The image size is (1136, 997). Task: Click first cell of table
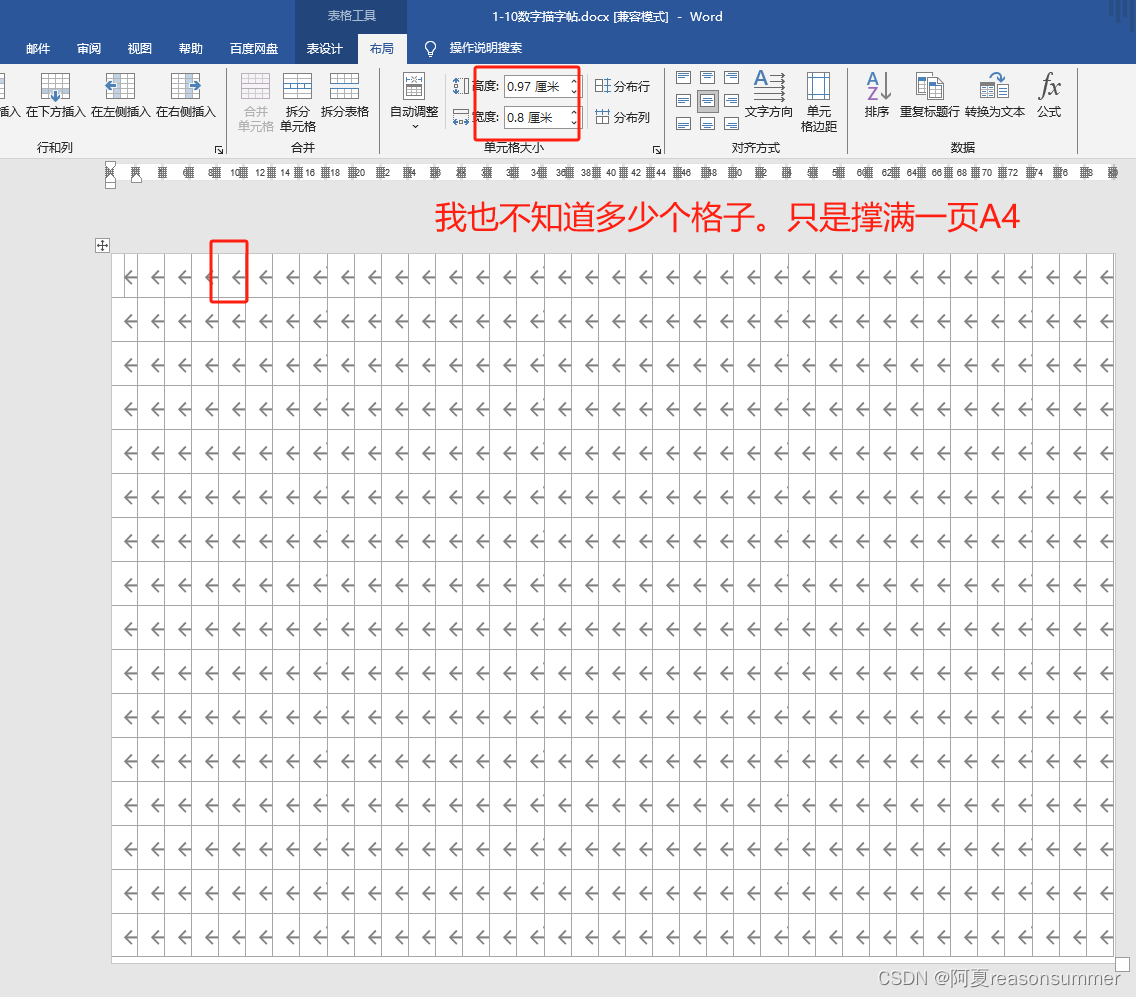click(x=125, y=275)
